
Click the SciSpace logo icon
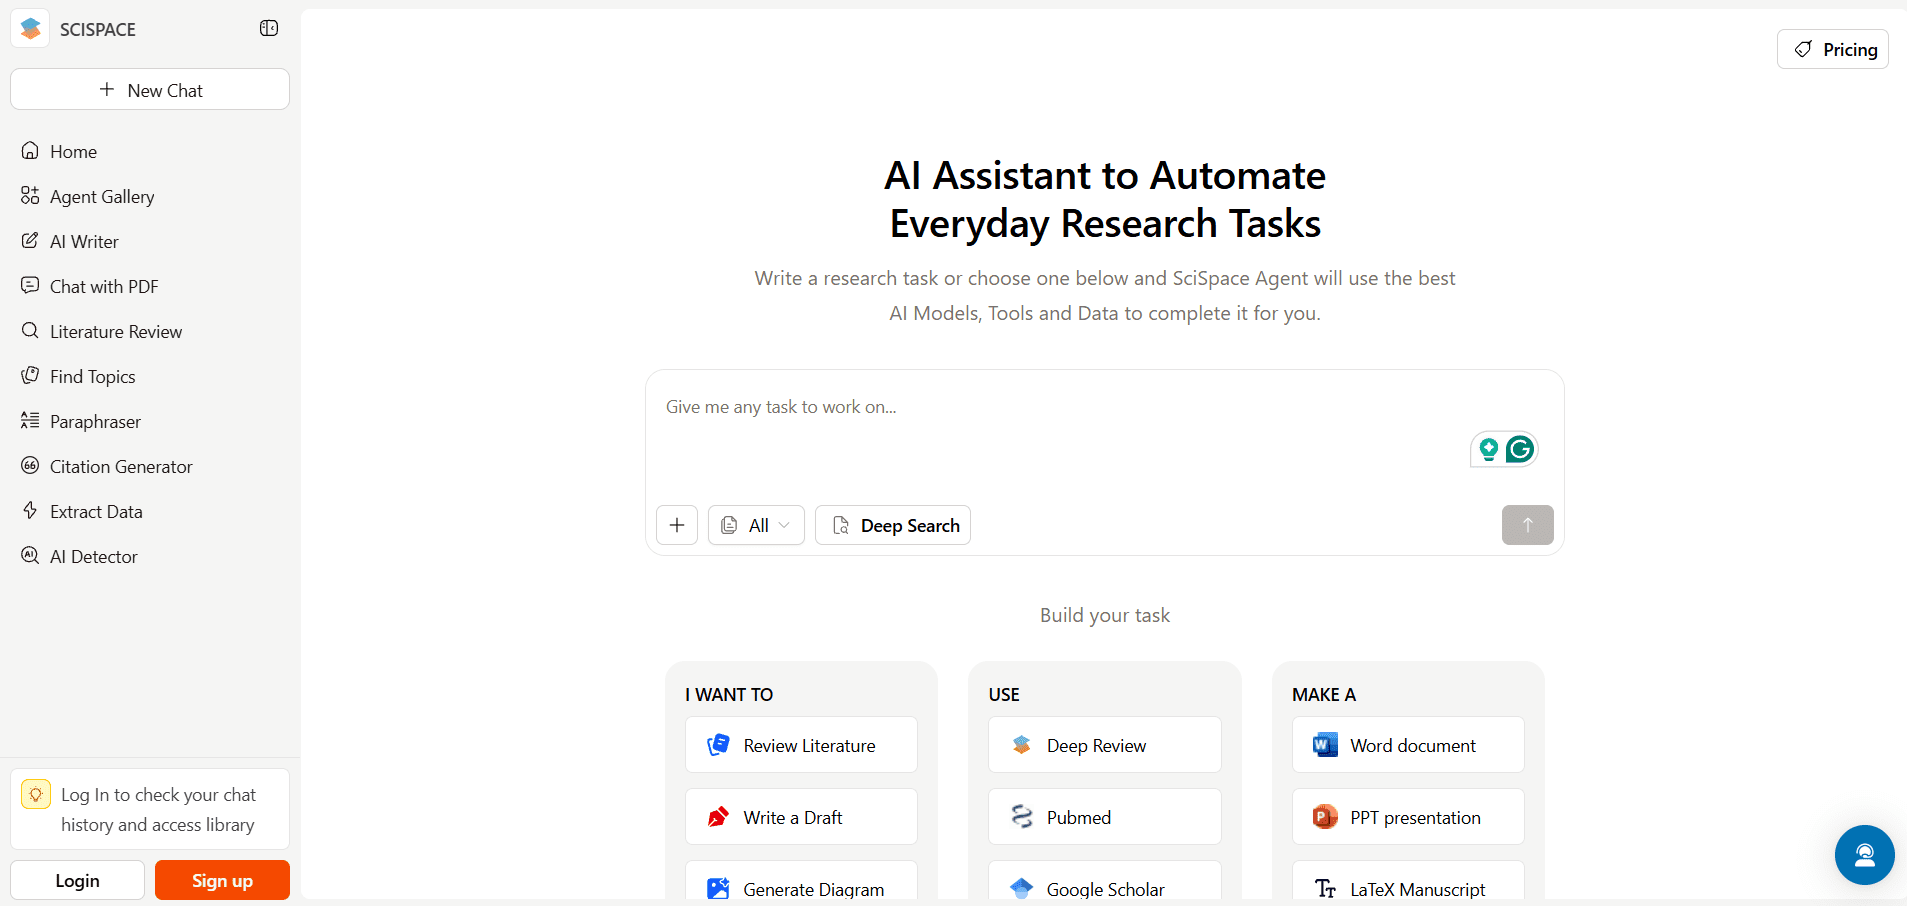[x=31, y=29]
